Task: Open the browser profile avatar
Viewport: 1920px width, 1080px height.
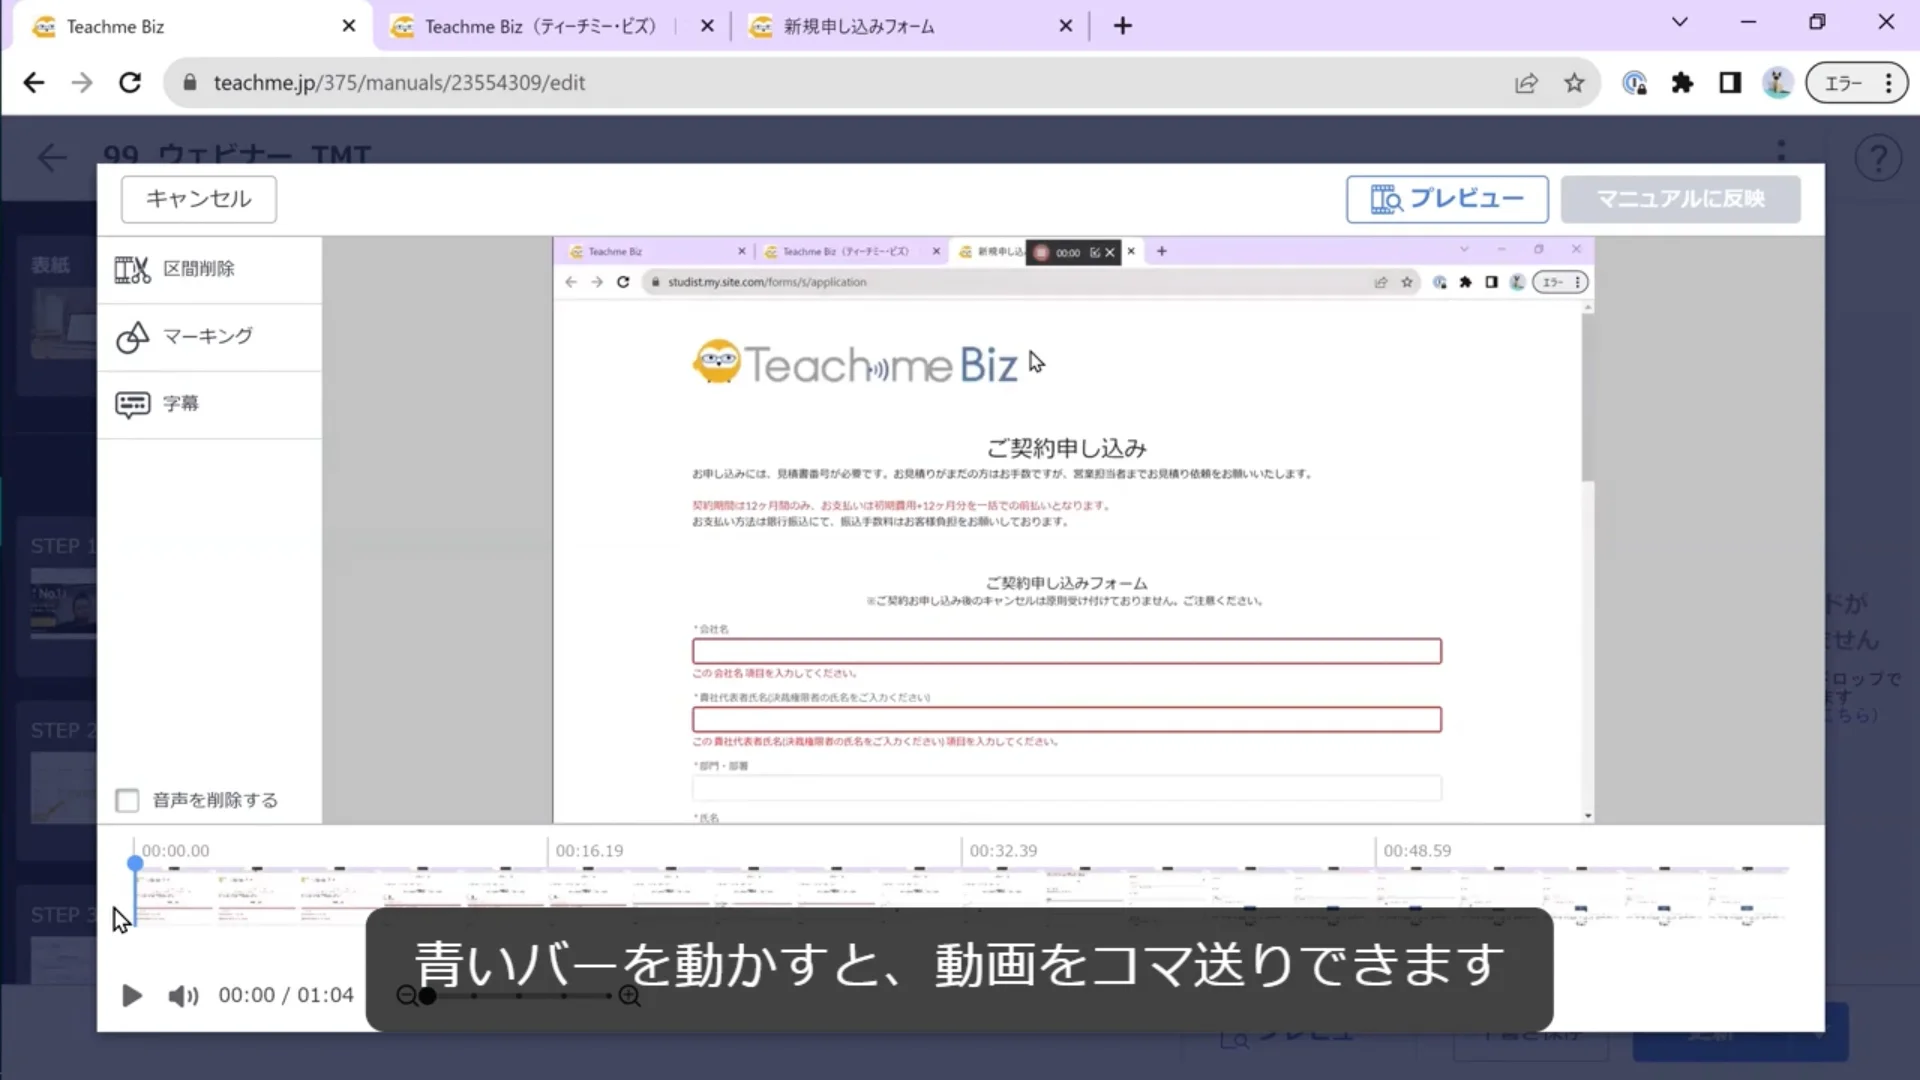Action: point(1778,83)
